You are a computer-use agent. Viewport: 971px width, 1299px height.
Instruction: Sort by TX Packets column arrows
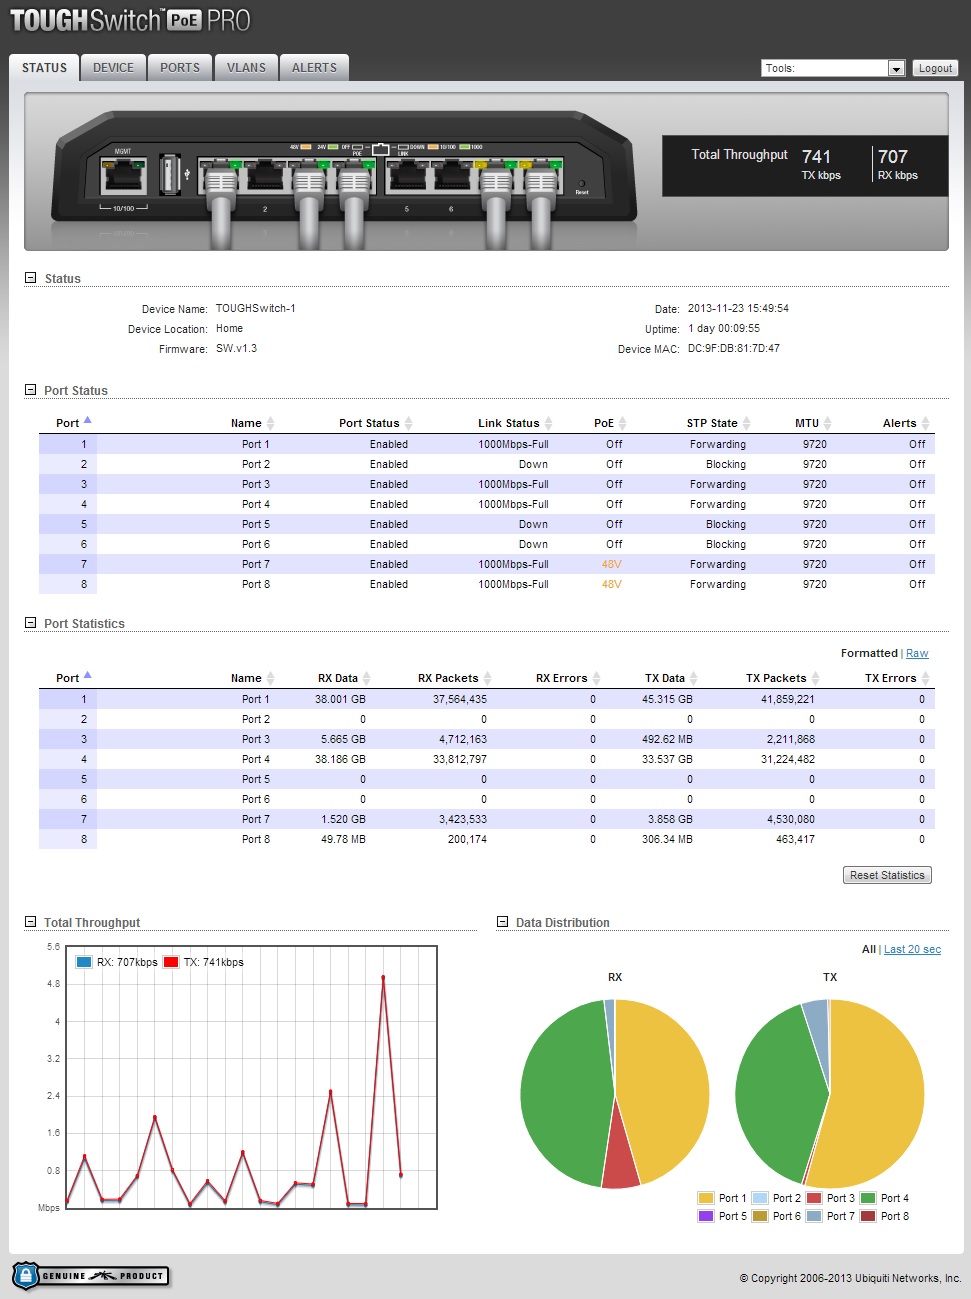point(815,678)
